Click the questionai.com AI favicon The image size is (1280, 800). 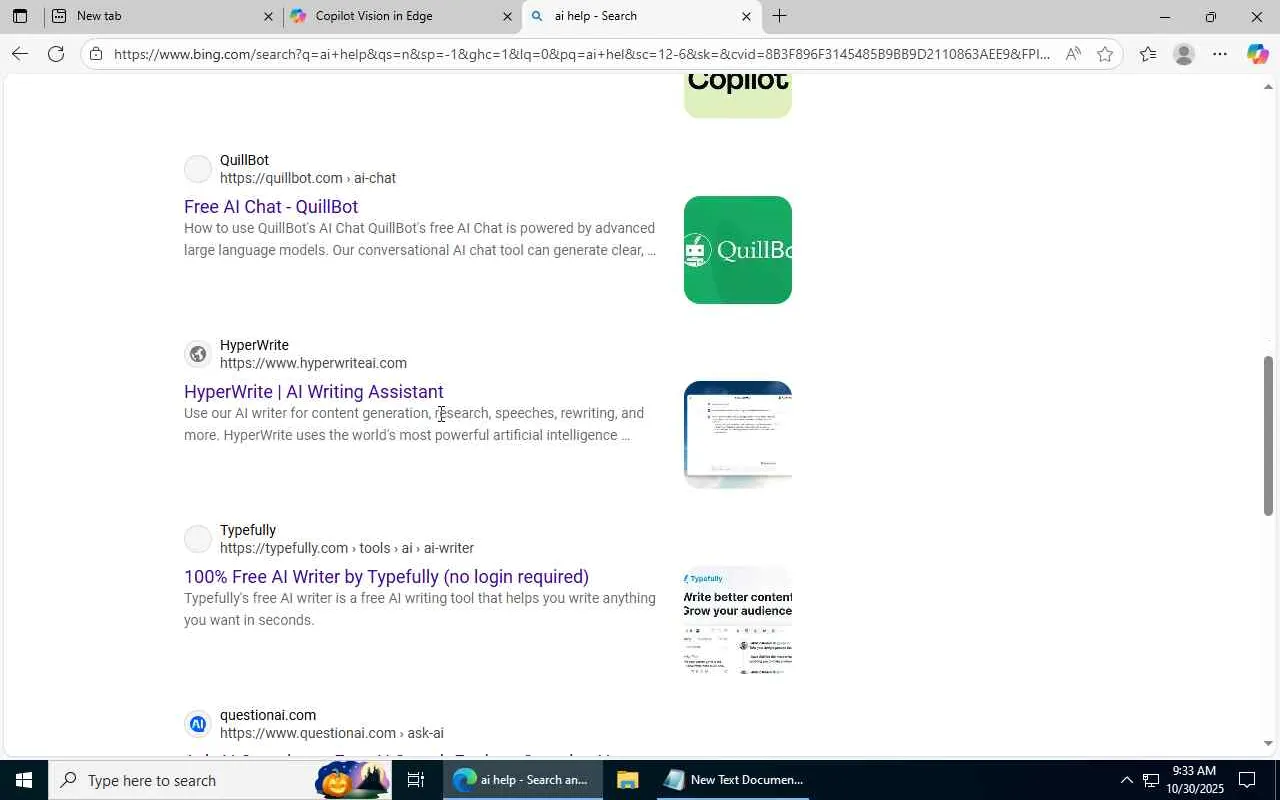(x=198, y=724)
